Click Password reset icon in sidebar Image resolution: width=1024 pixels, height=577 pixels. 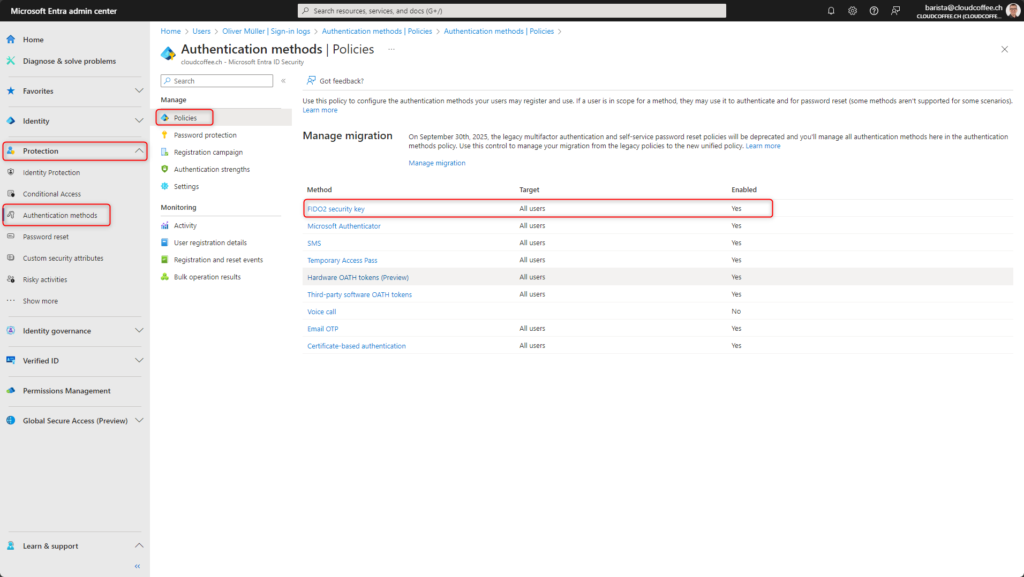[10, 236]
